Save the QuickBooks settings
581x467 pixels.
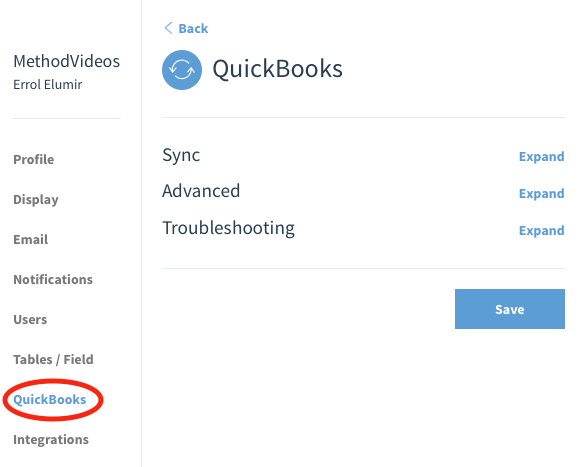510,309
